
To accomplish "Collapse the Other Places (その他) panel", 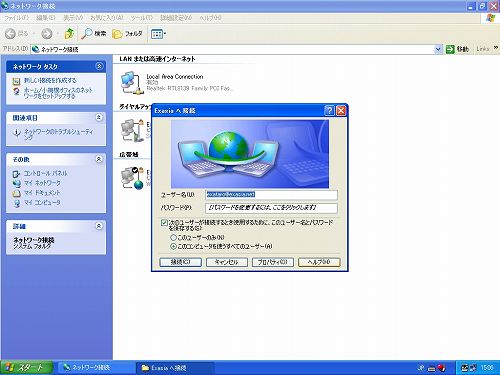I will (99, 159).
